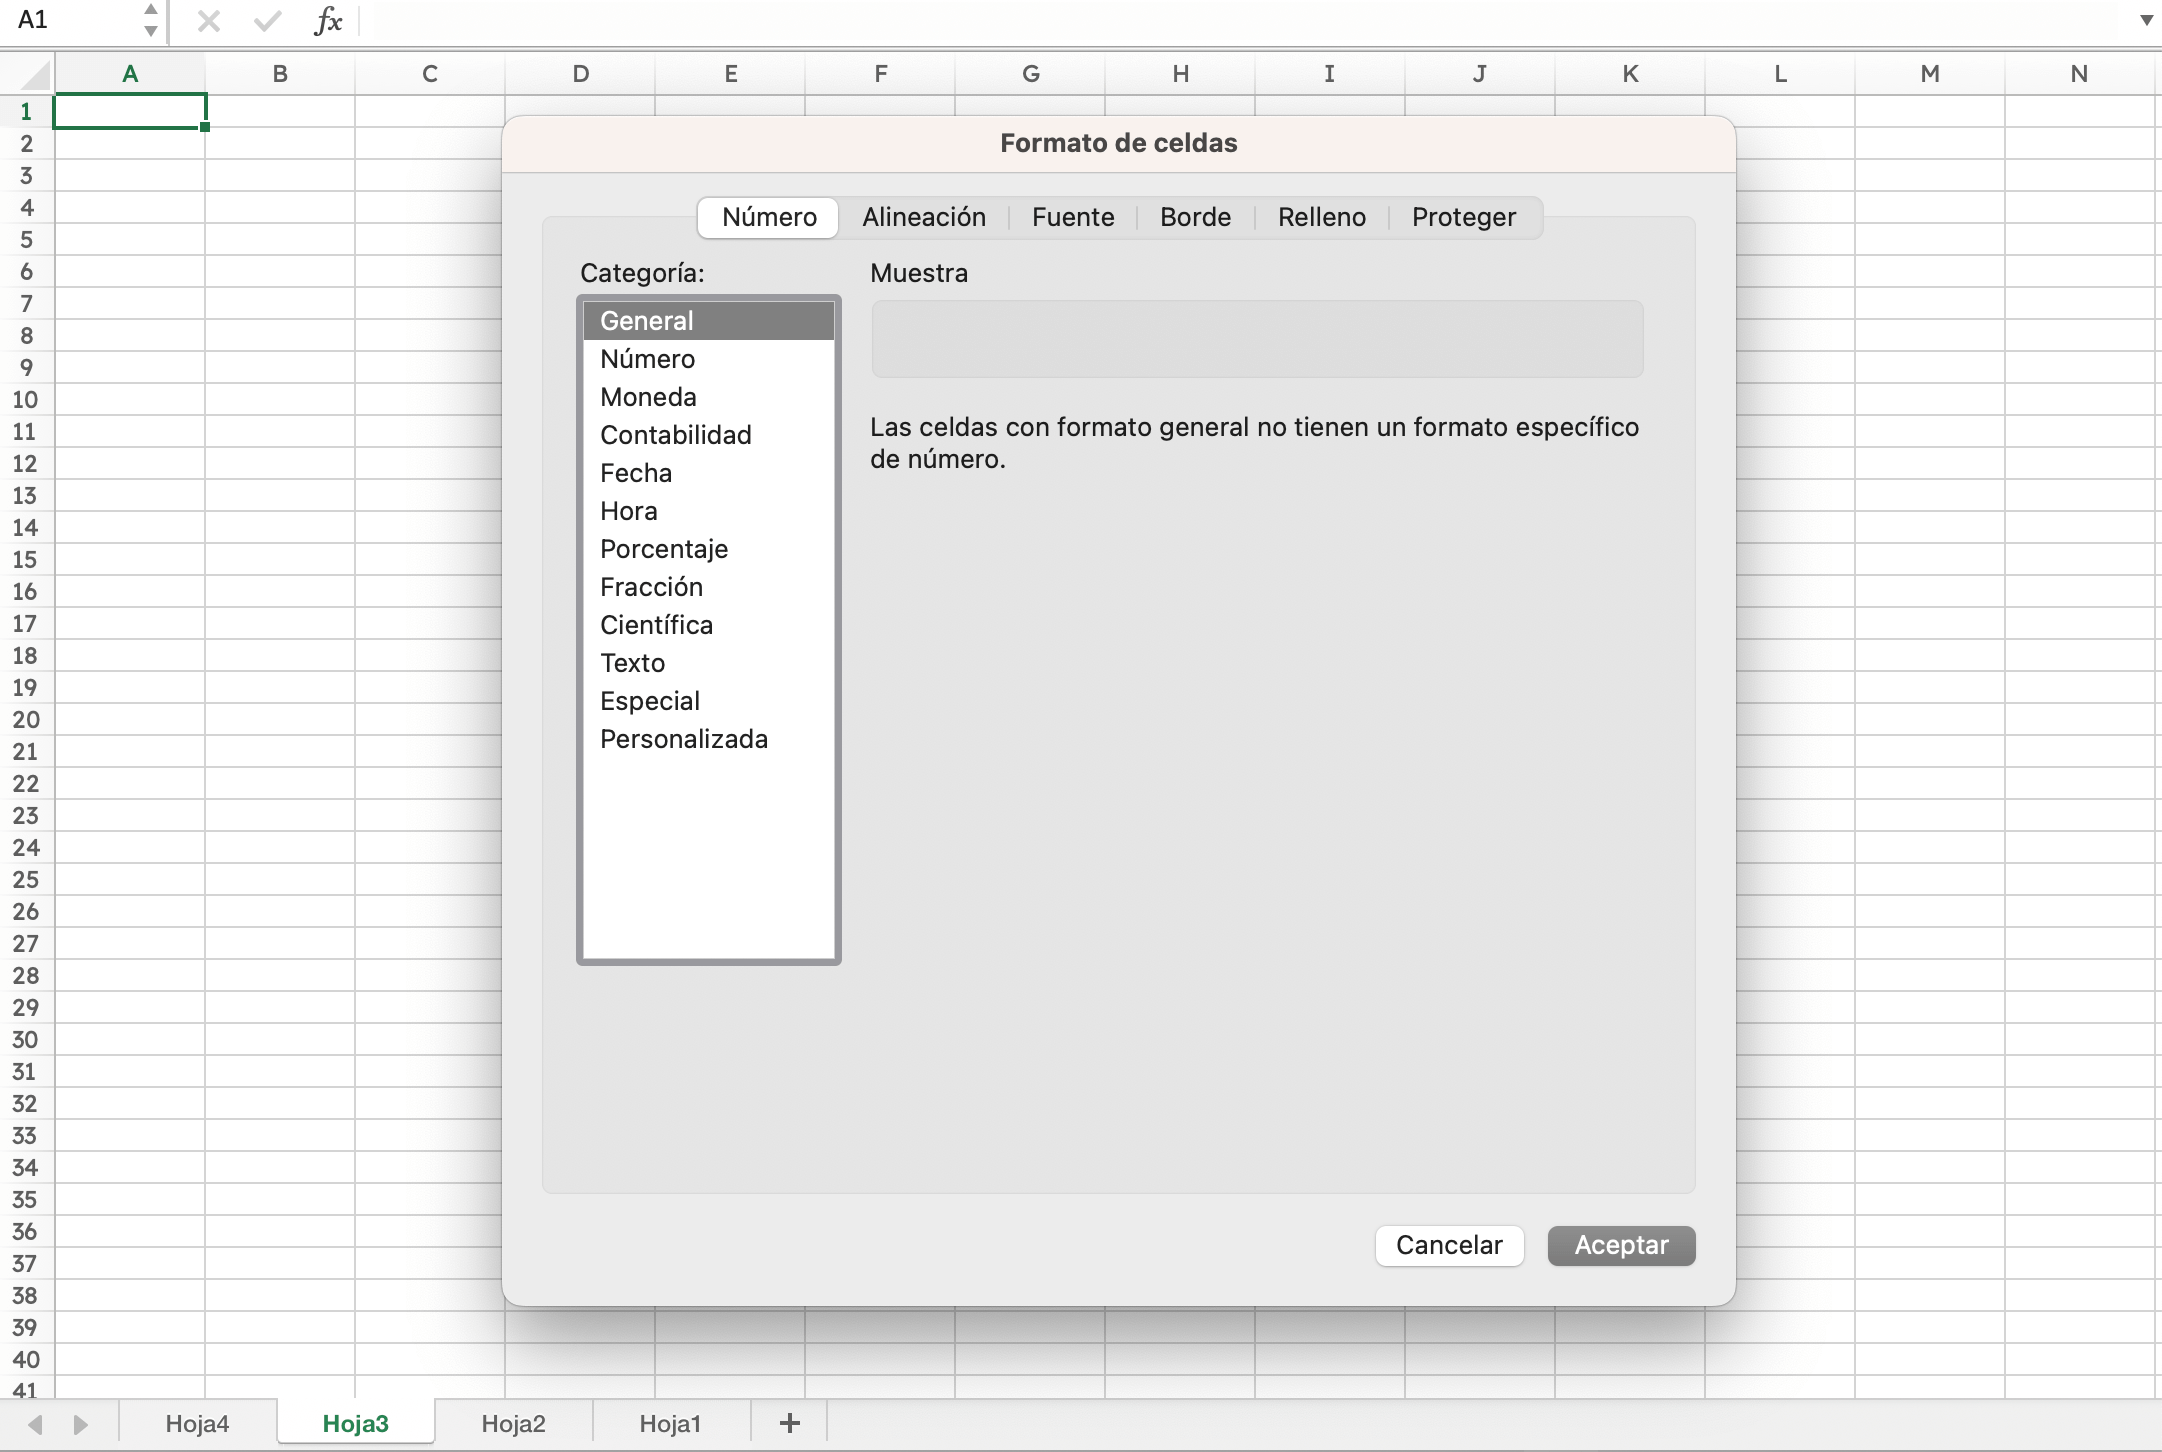
Task: Switch to the Hoja1 sheet tab
Action: click(x=669, y=1422)
